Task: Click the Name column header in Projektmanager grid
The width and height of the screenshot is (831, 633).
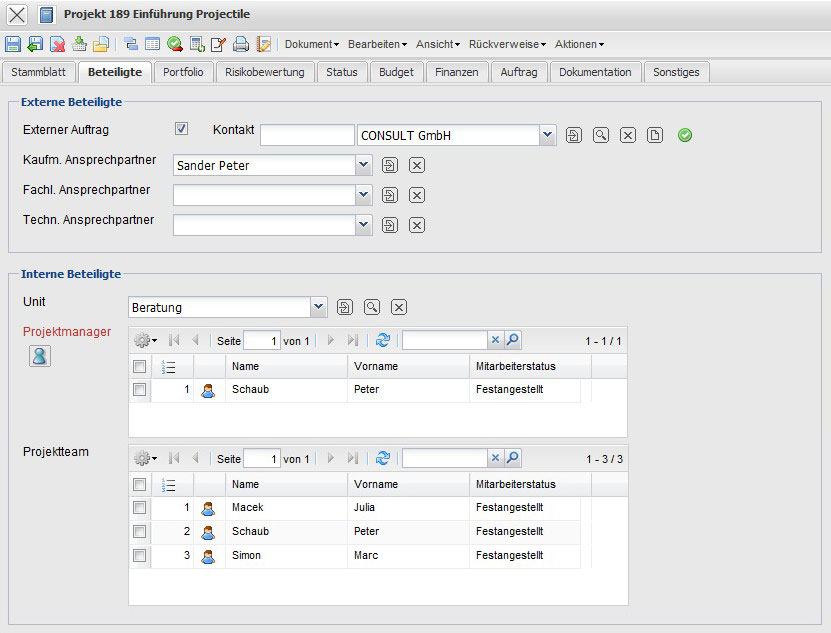Action: click(286, 366)
